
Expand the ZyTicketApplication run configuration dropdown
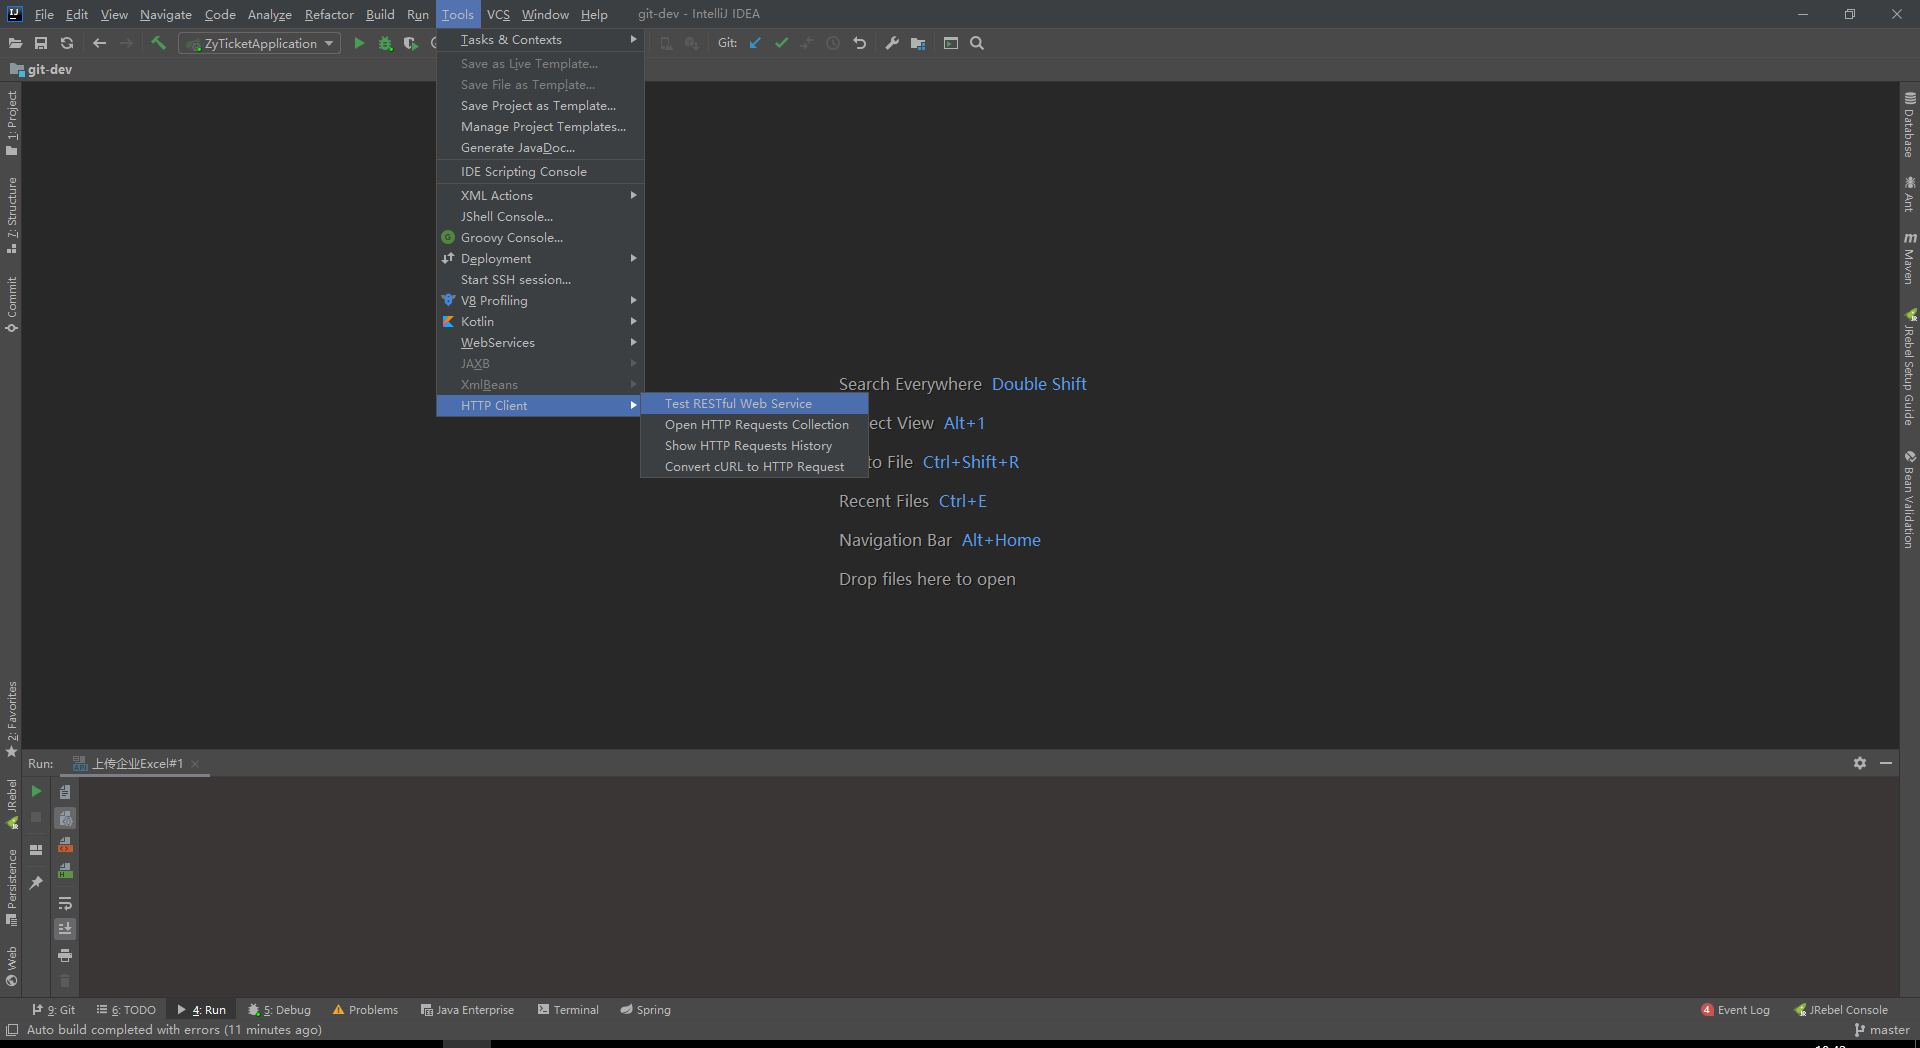click(x=329, y=43)
